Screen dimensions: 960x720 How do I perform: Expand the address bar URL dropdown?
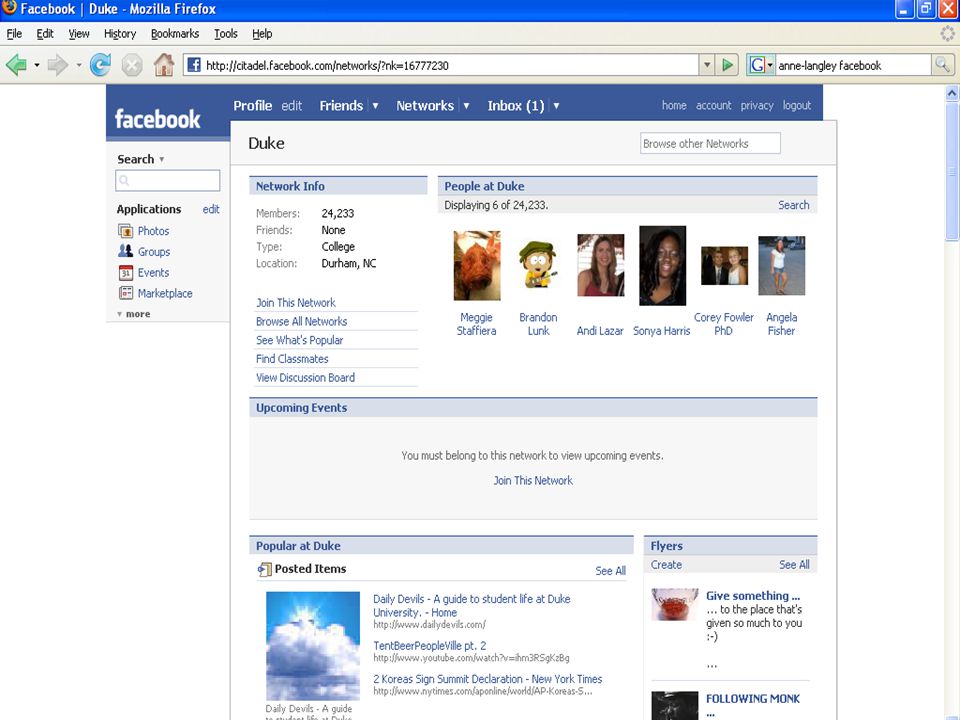[x=707, y=64]
